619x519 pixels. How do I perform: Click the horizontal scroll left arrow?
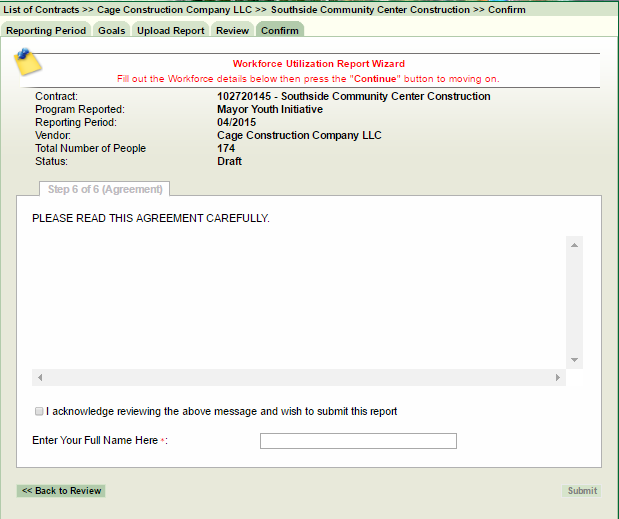40,378
